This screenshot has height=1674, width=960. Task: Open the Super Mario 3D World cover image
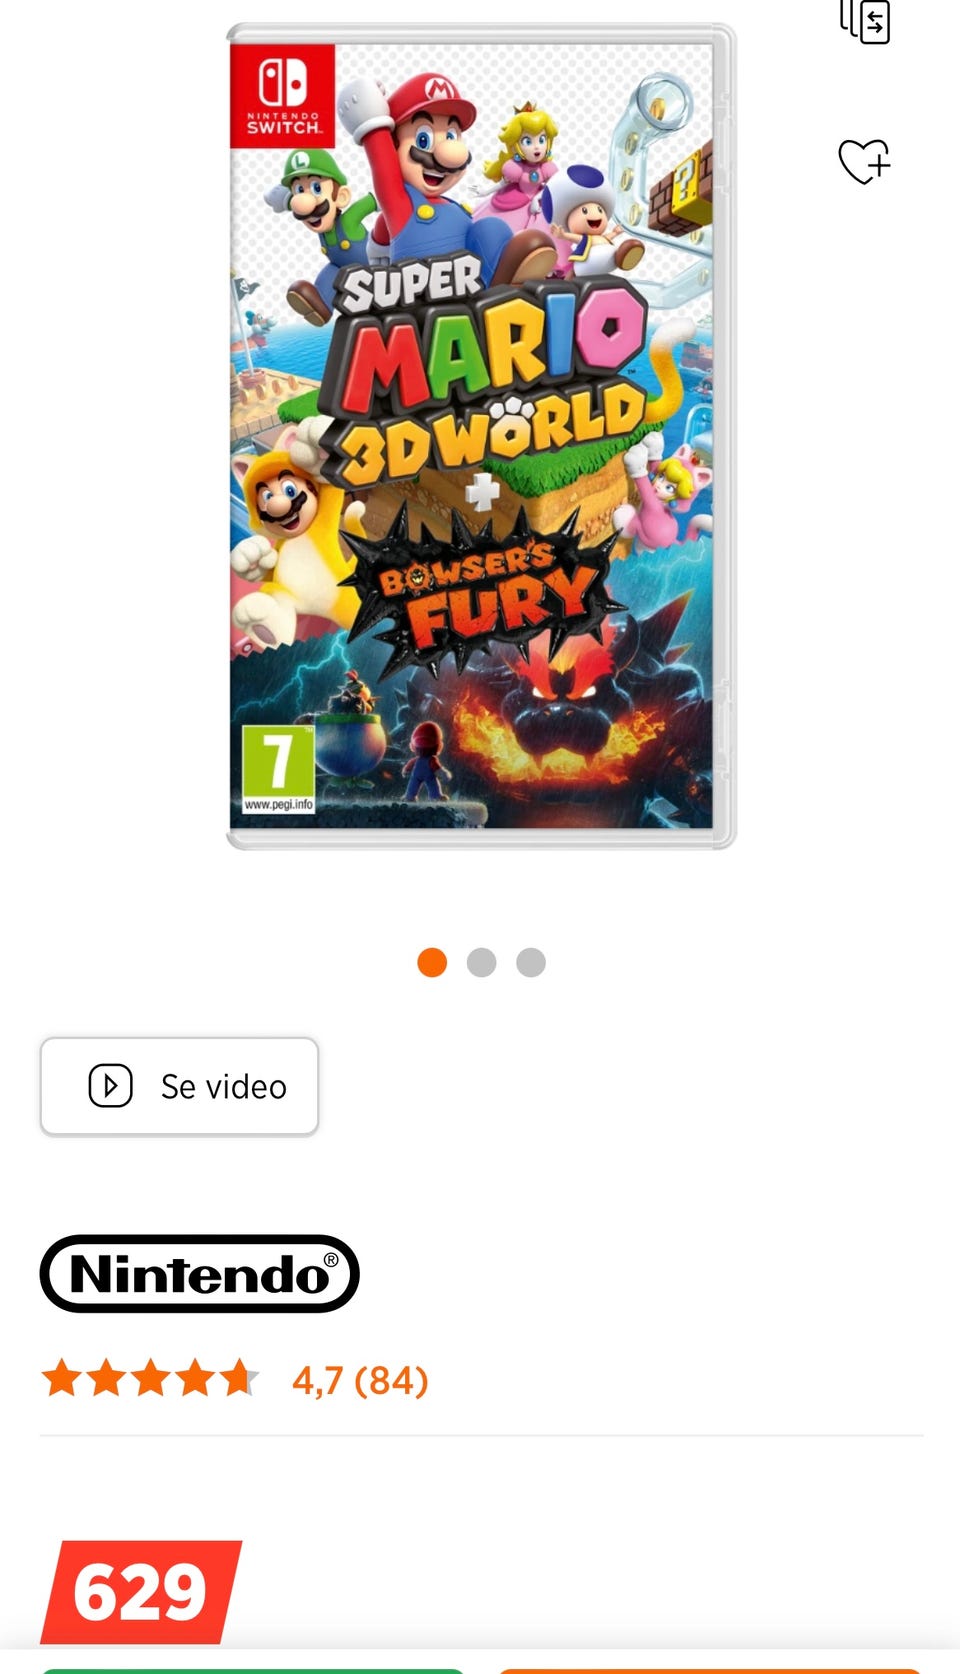point(481,436)
